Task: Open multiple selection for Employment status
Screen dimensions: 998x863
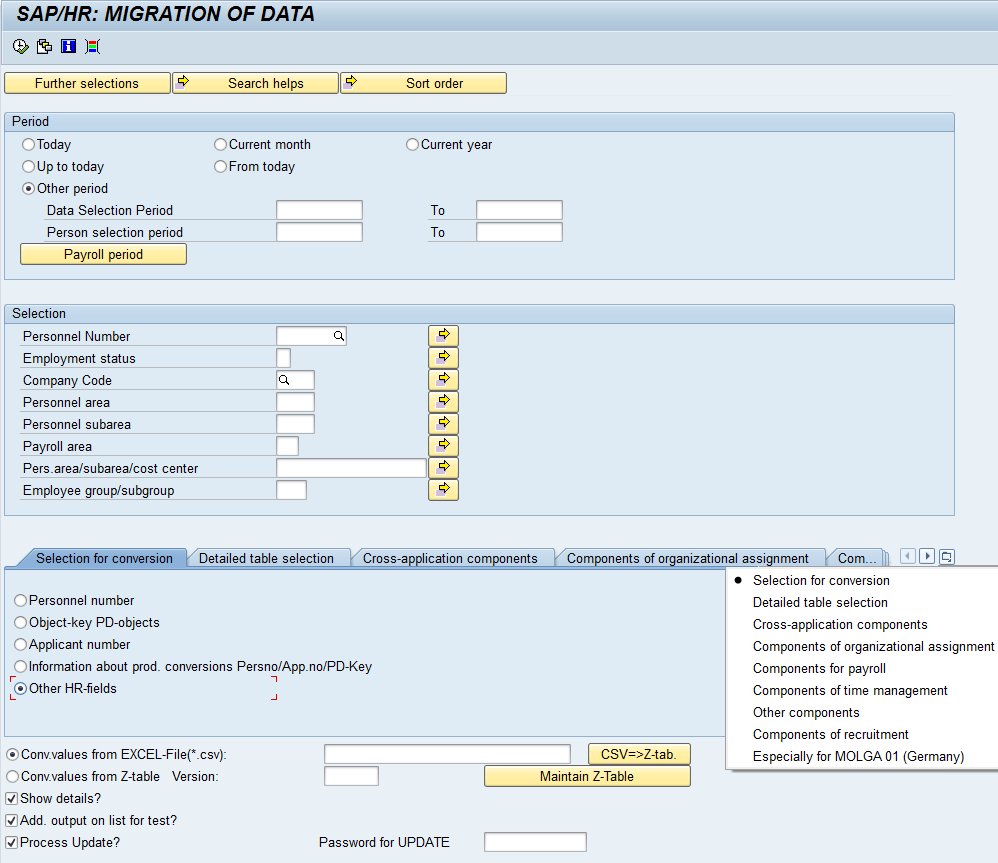Action: click(444, 358)
